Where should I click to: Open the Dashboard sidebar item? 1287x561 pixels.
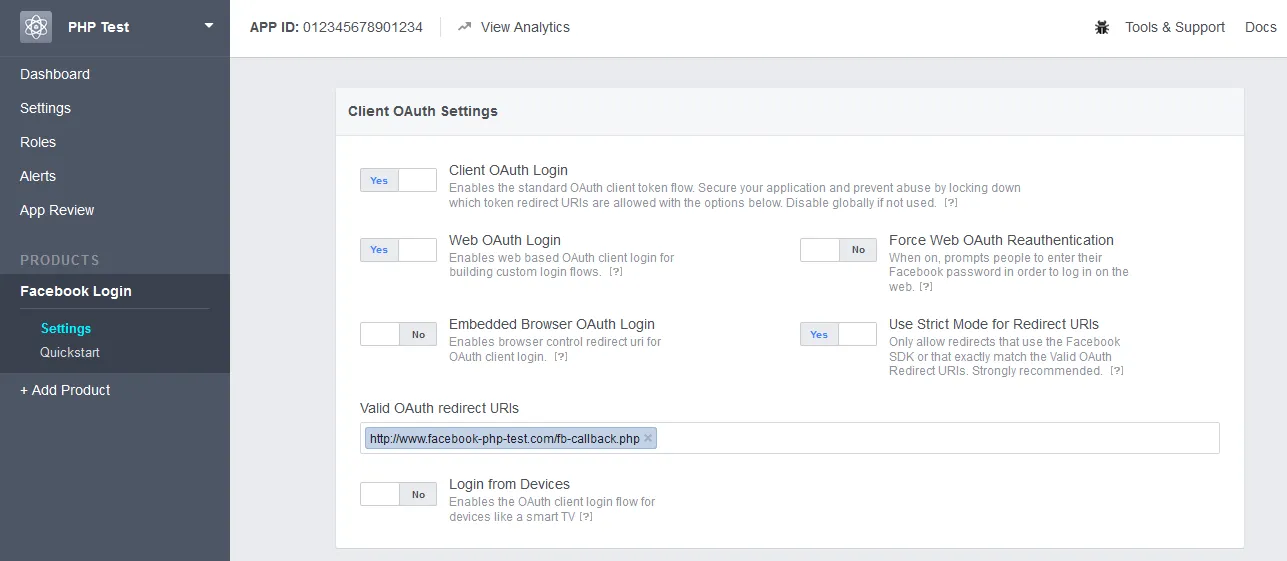coord(55,74)
